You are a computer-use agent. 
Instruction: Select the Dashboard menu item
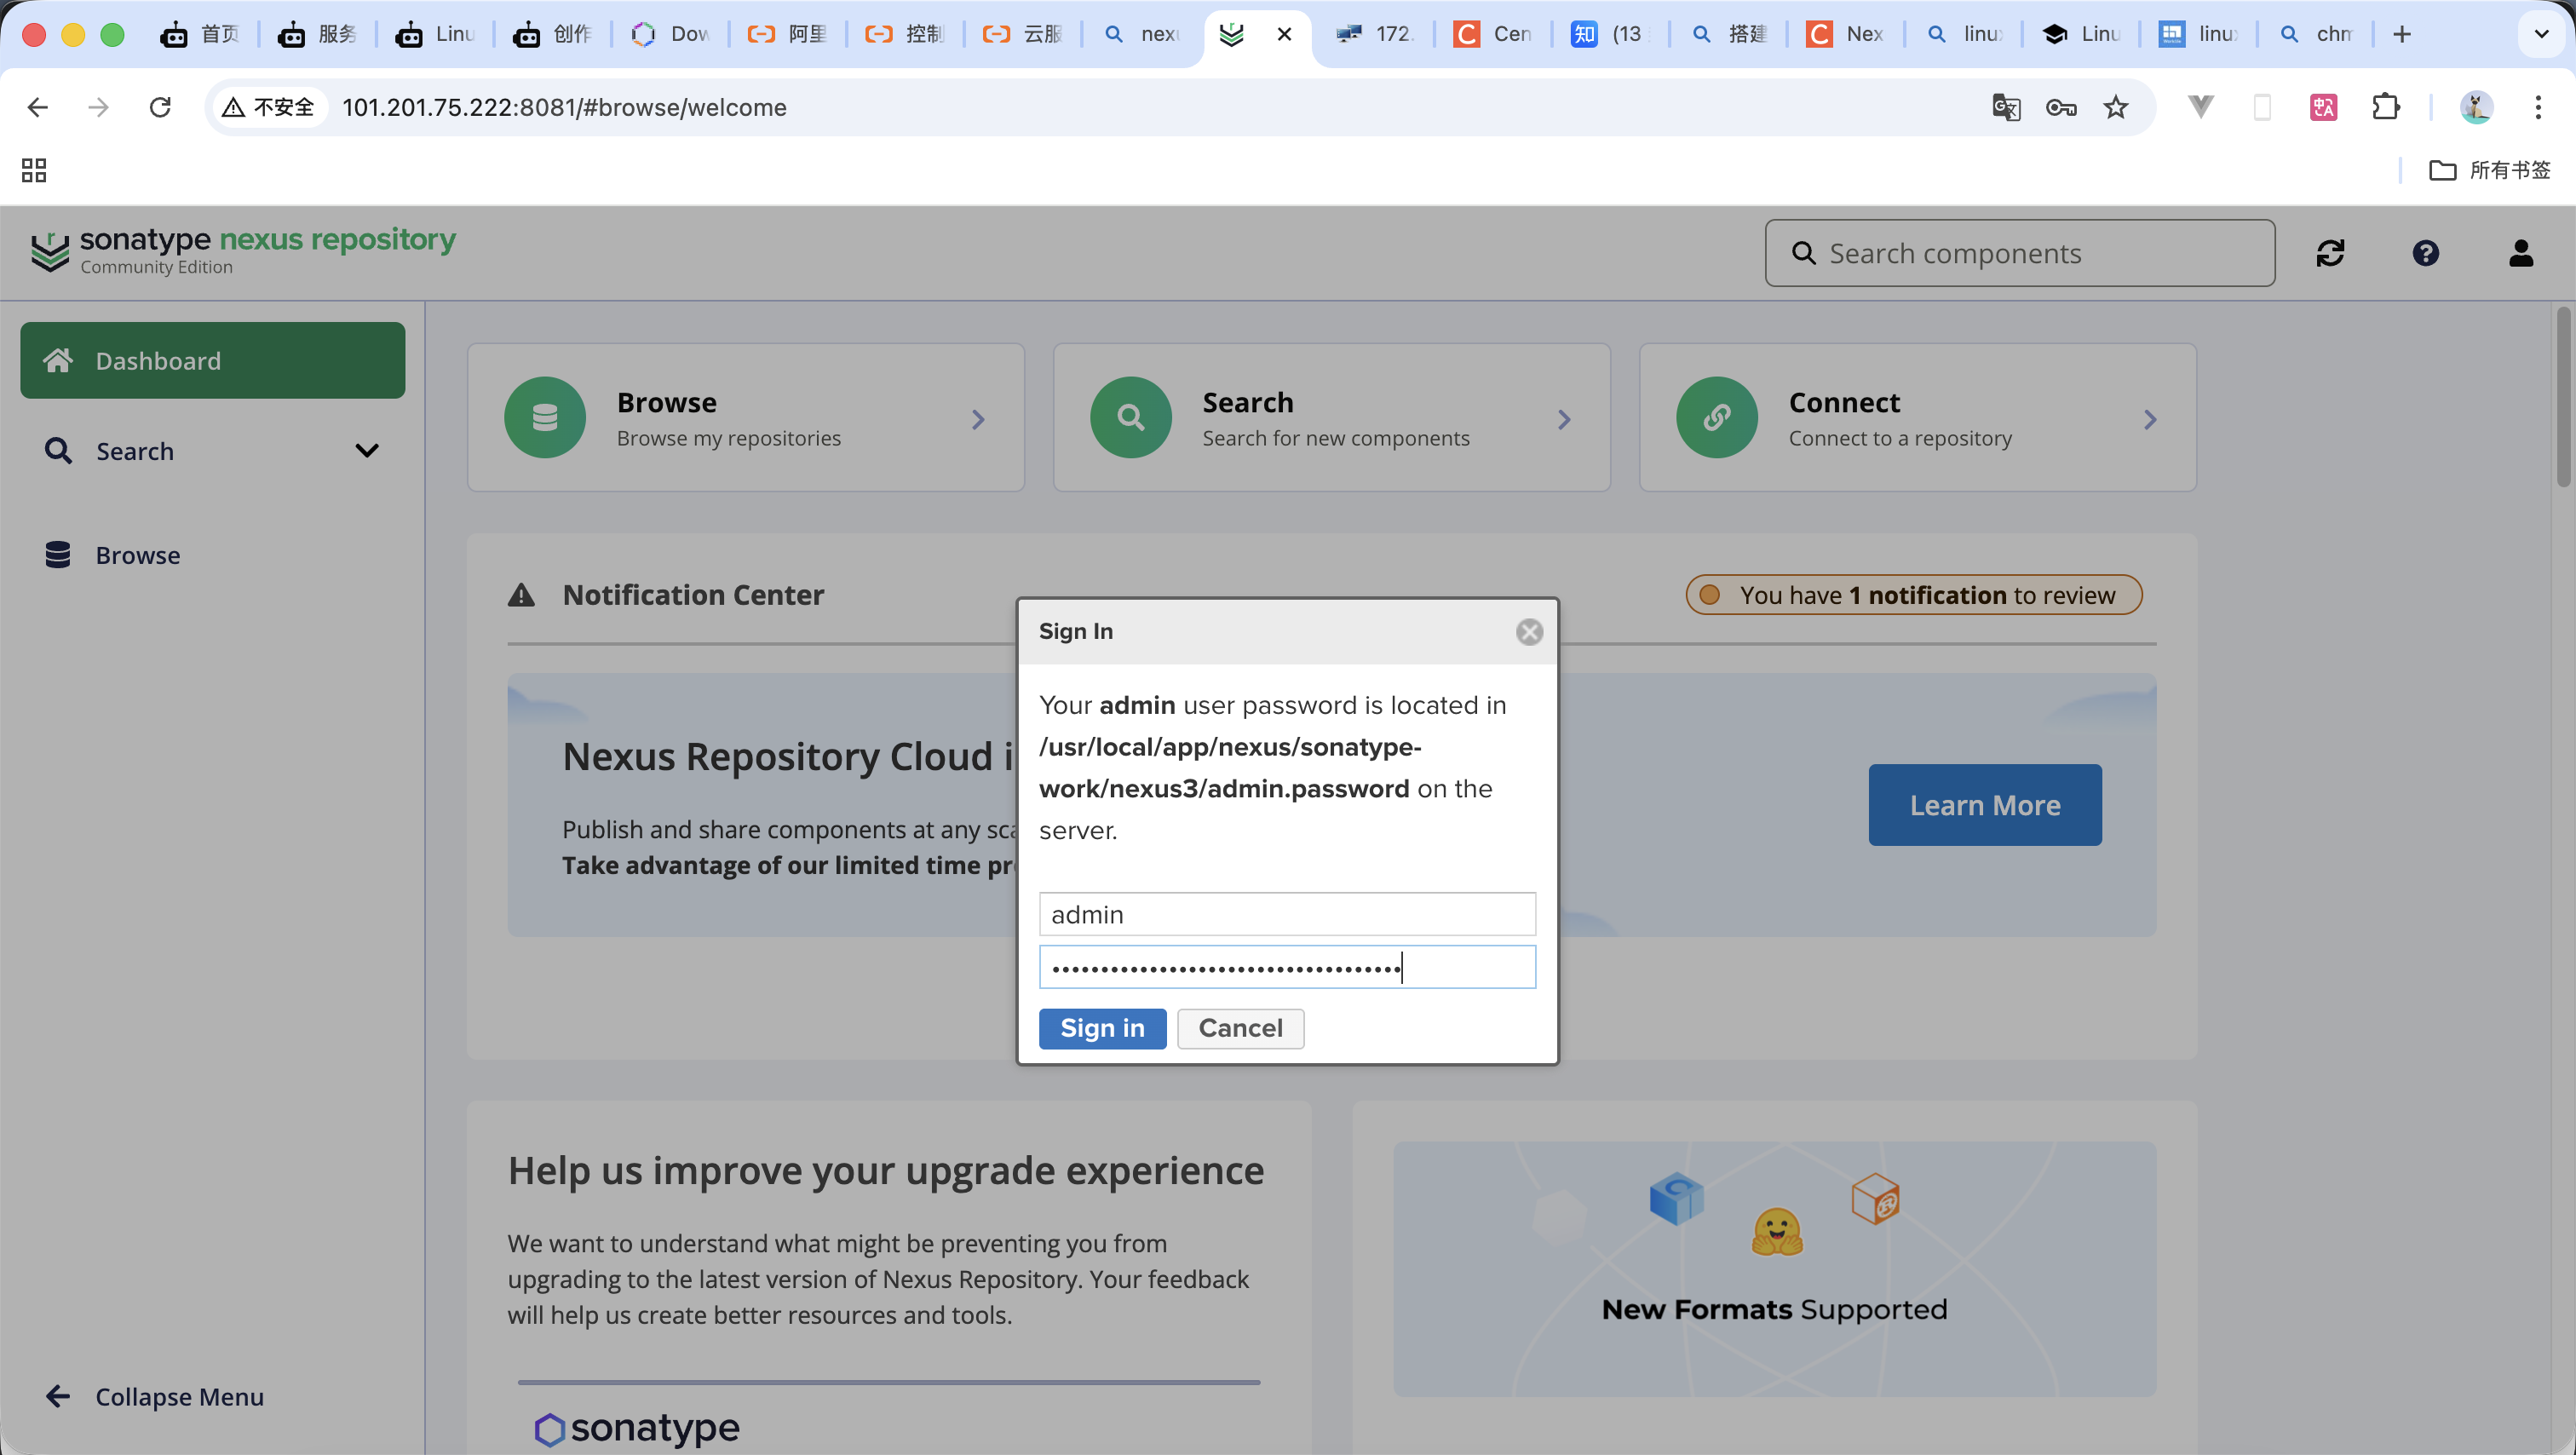pos(212,360)
